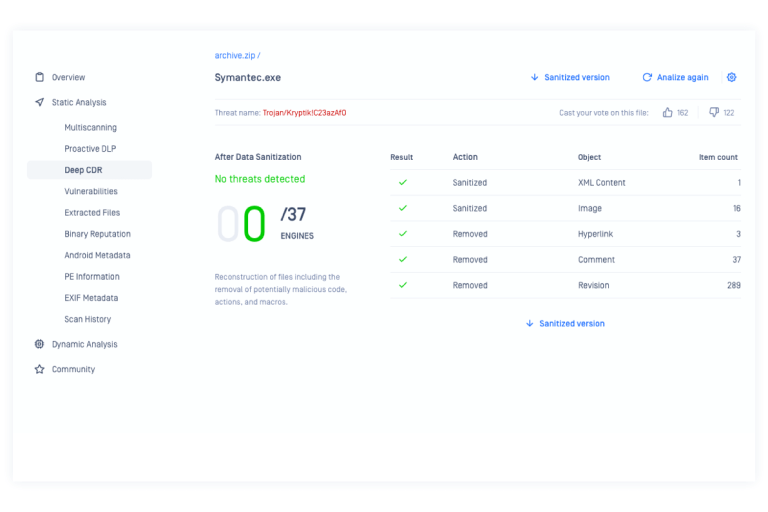Open Community section
The image size is (768, 512).
pyautogui.click(x=73, y=369)
